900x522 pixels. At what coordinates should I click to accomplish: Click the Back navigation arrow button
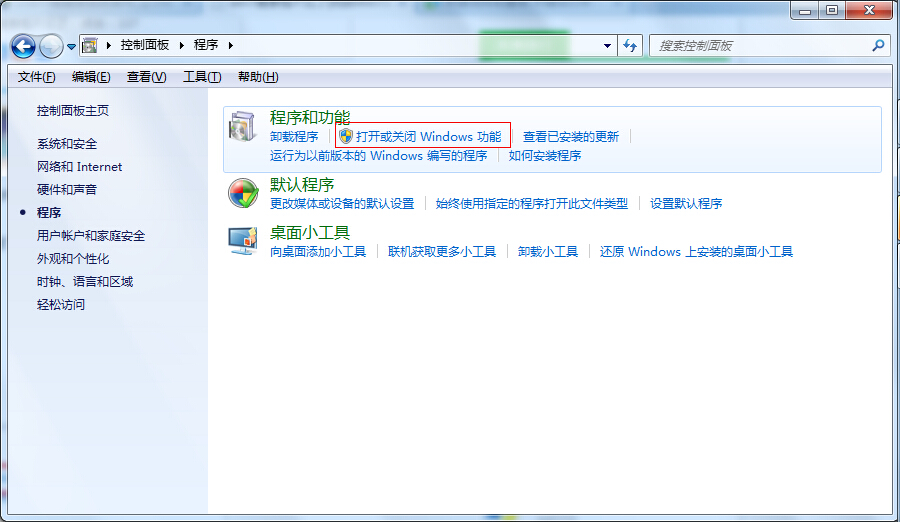tap(24, 46)
